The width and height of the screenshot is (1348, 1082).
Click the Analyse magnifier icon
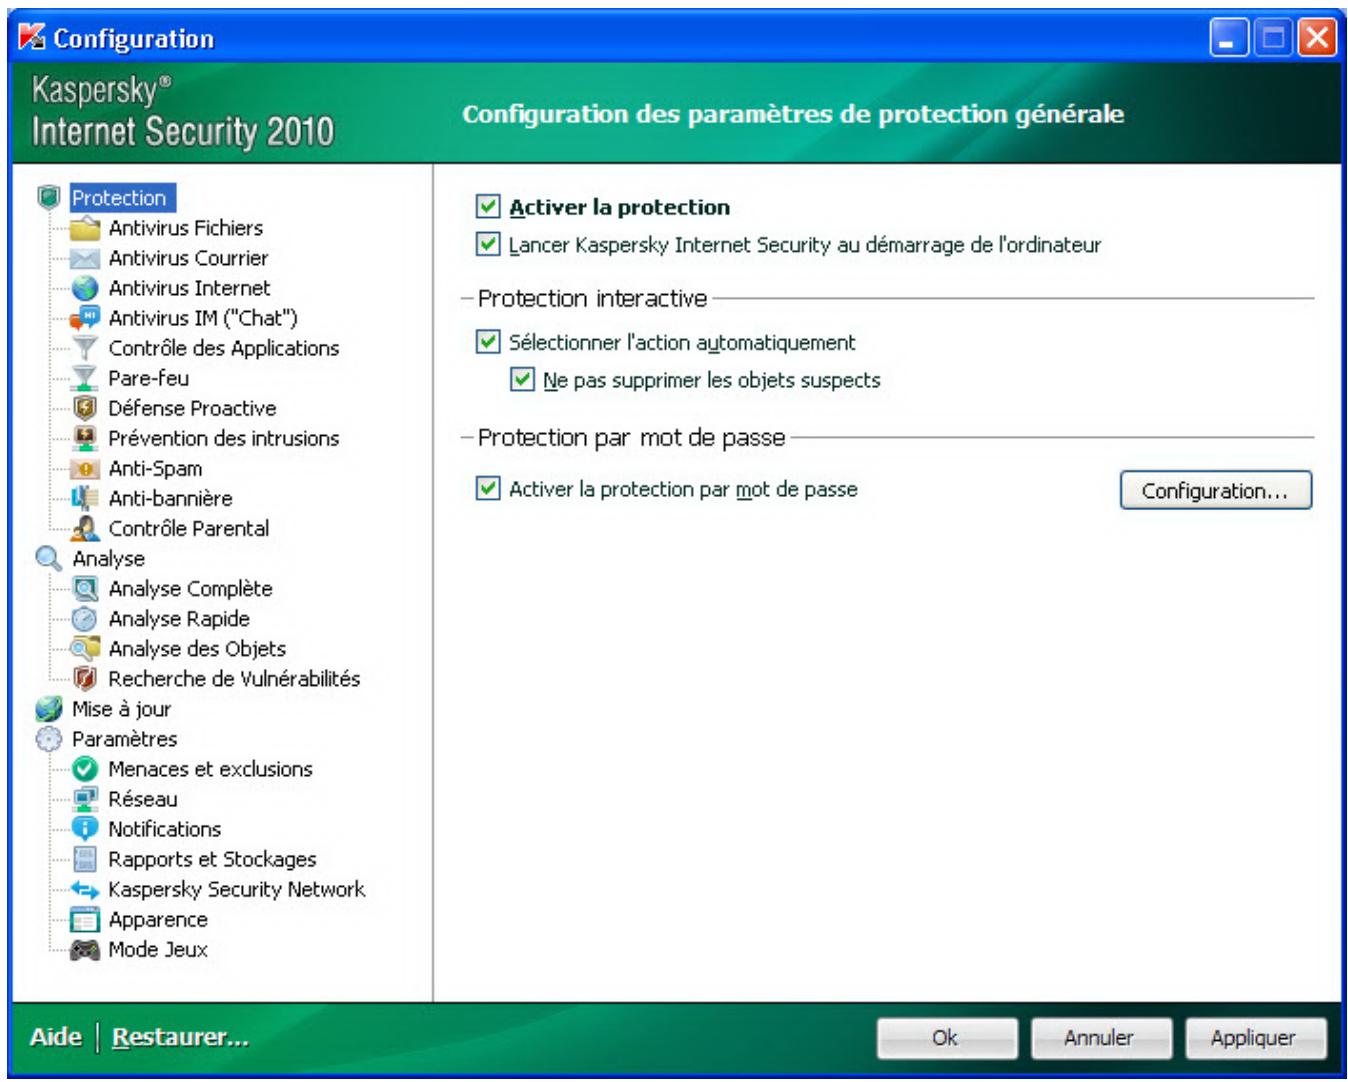pos(49,558)
